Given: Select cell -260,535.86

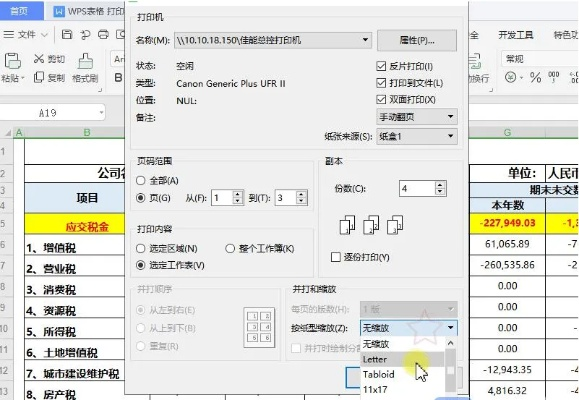Looking at the screenshot, I should coord(507,265).
